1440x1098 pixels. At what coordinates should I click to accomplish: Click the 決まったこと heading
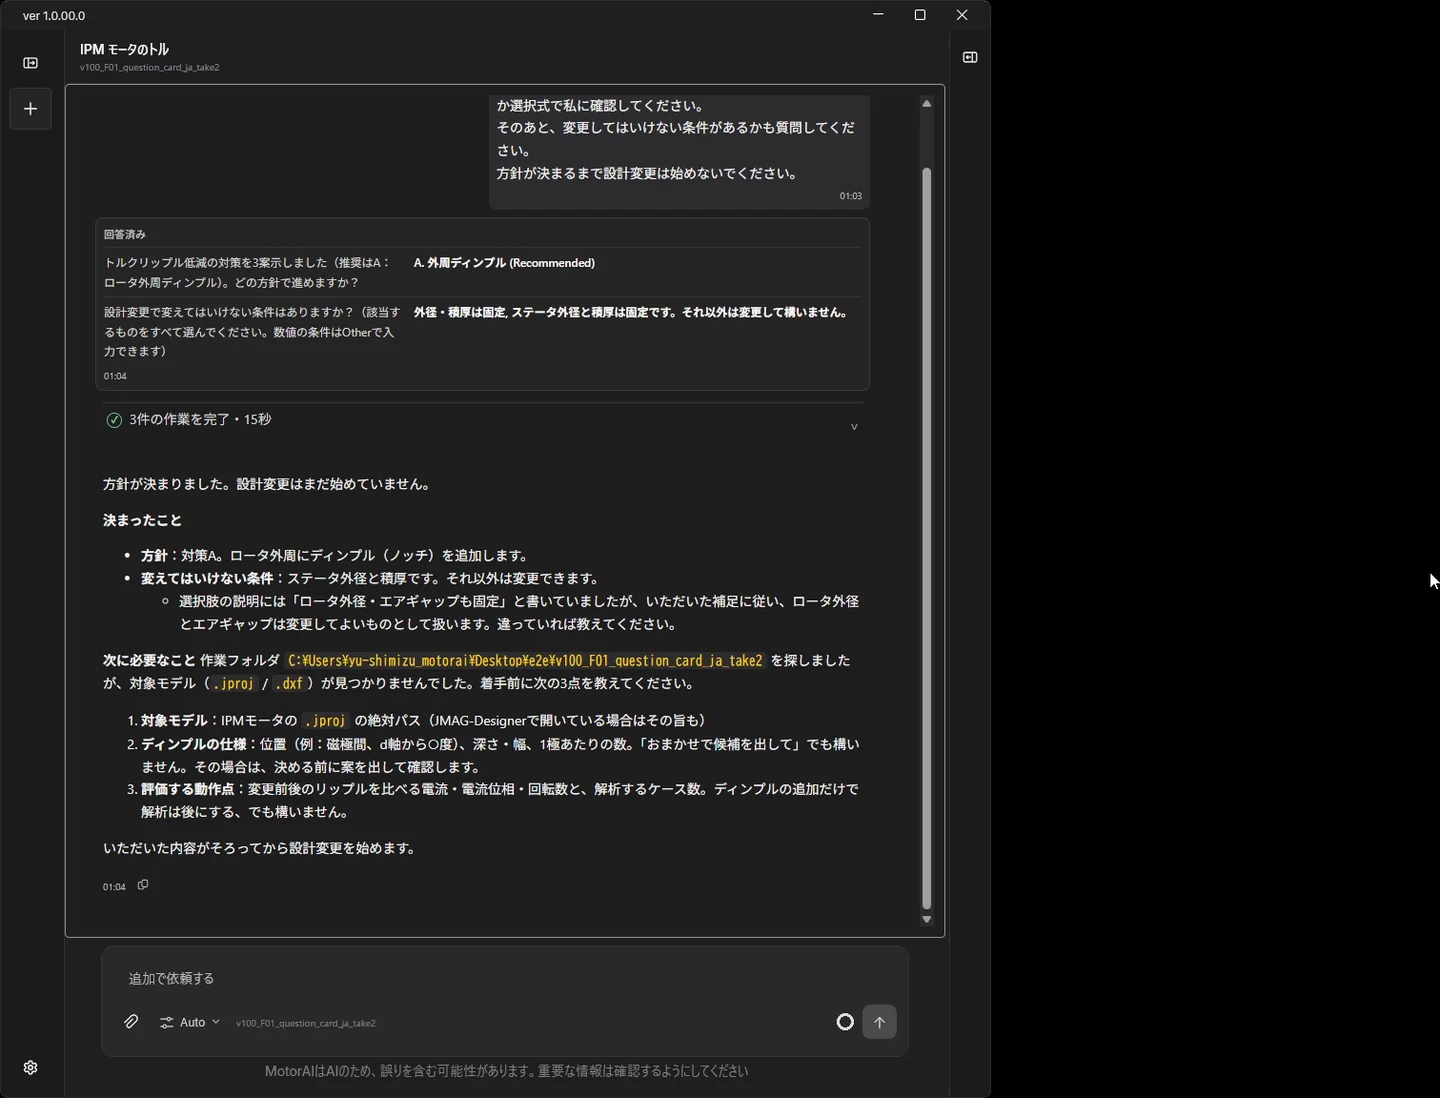(142, 520)
